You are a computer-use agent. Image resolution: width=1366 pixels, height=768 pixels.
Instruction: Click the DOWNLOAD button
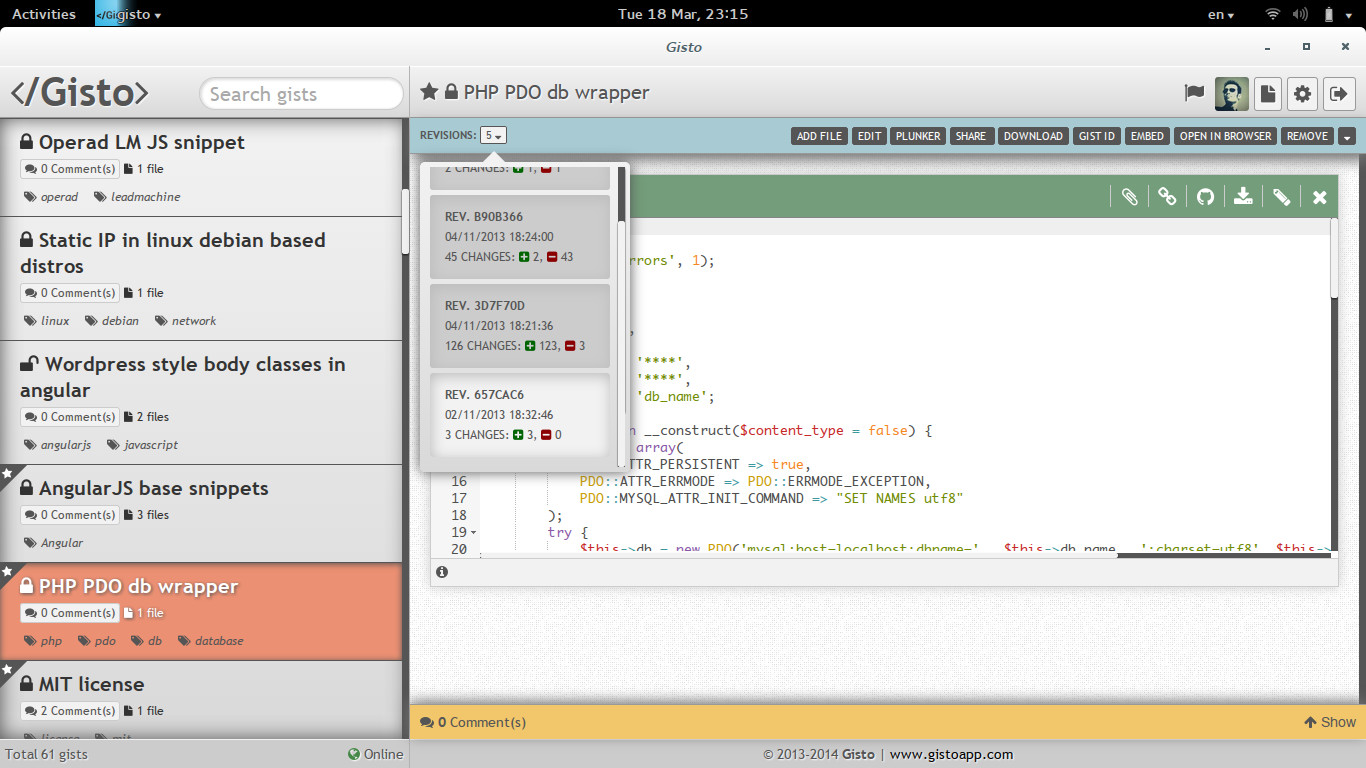[x=1033, y=136]
